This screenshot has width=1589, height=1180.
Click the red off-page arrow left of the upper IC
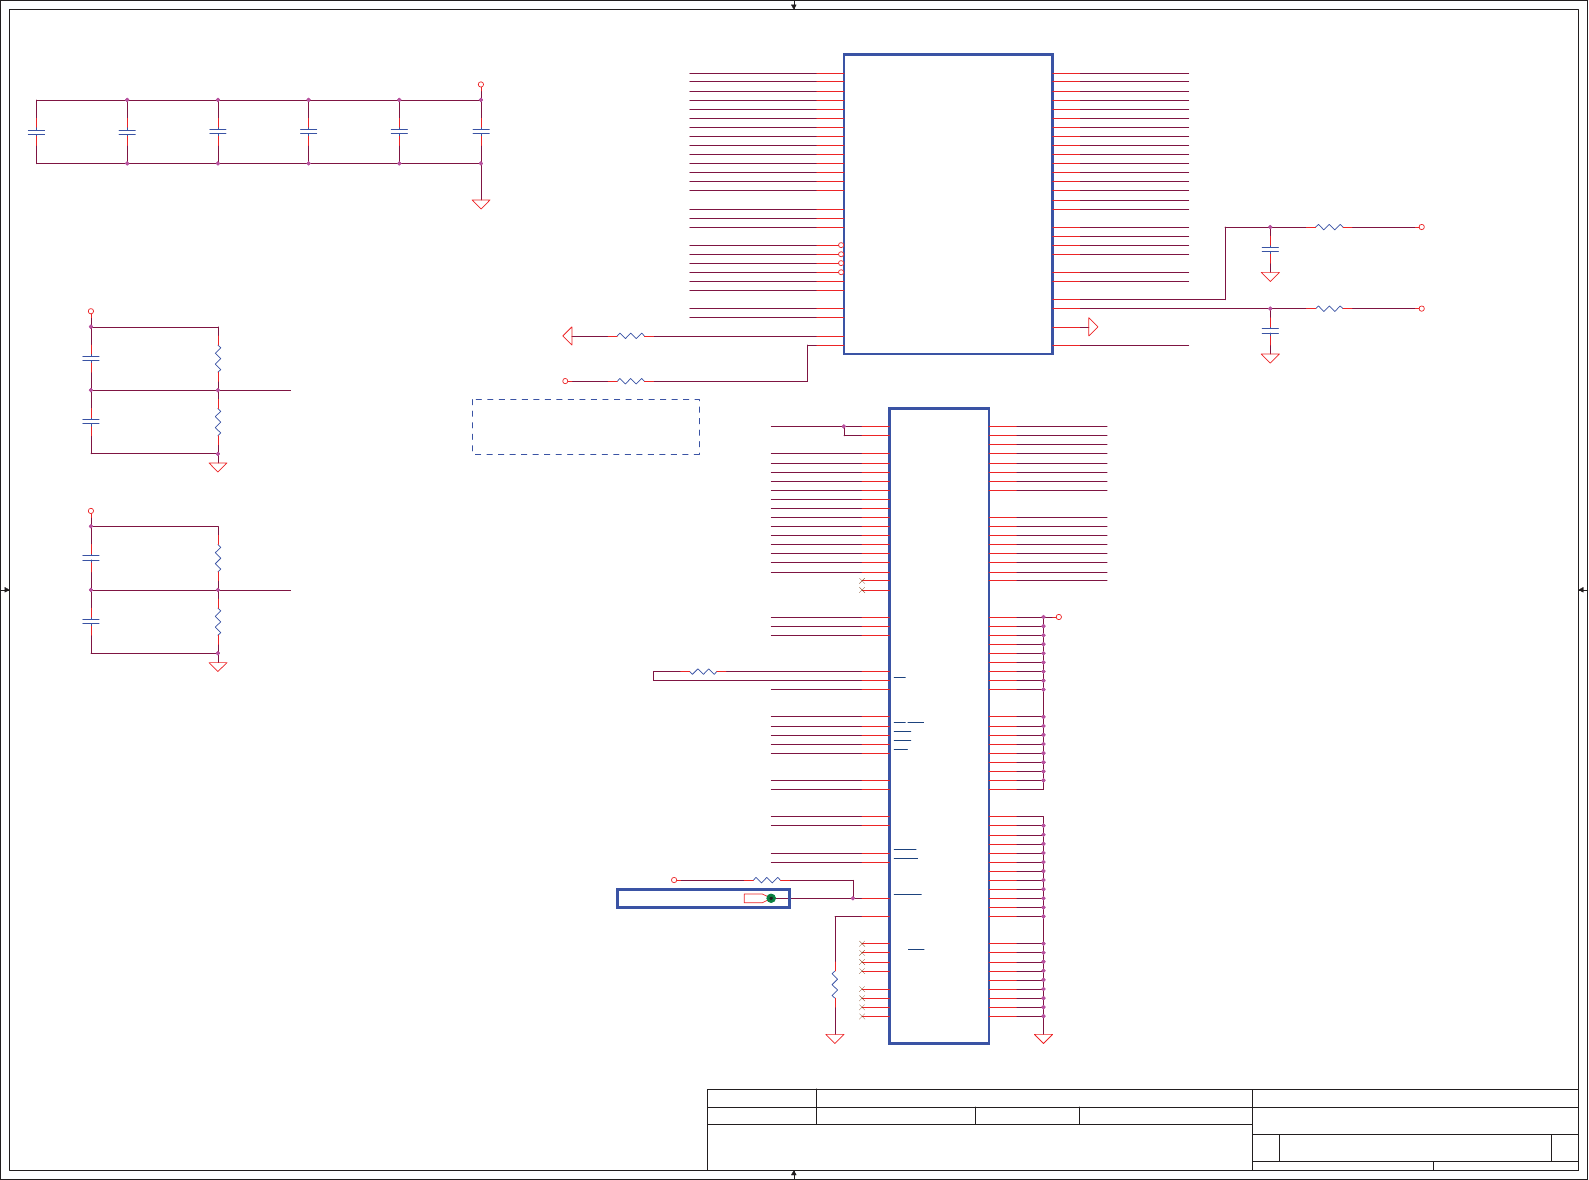click(568, 336)
